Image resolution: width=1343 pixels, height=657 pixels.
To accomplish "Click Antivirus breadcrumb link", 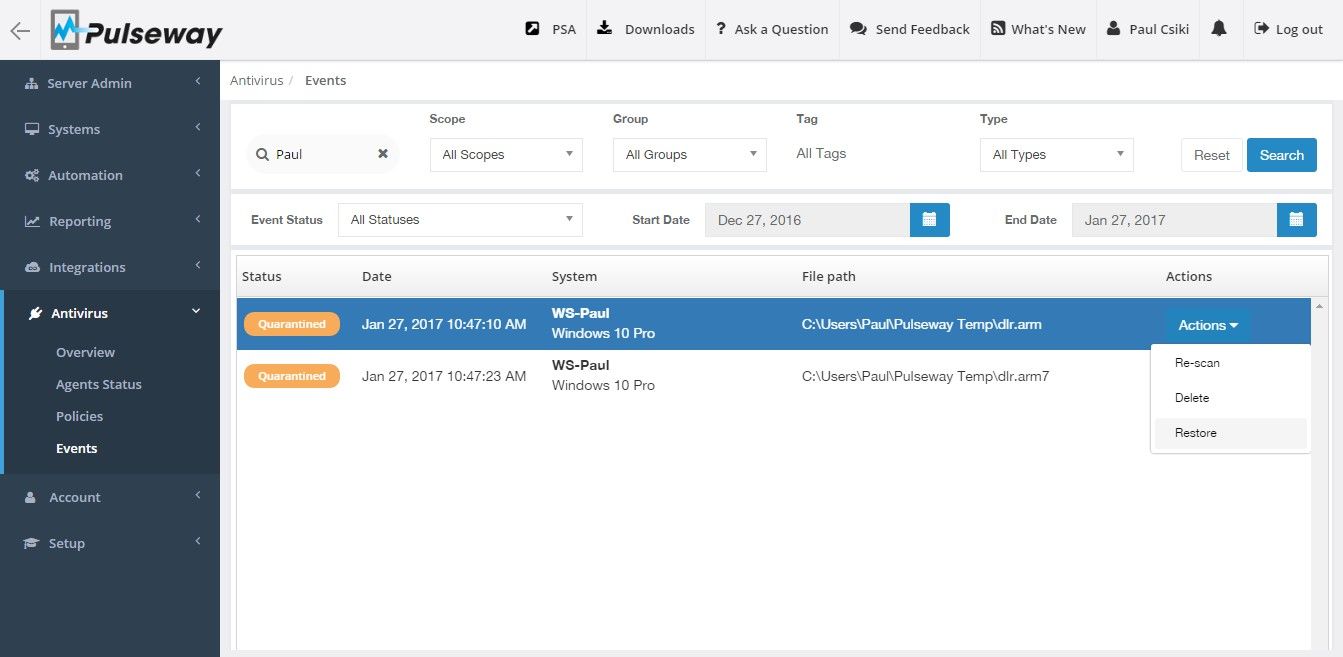I will pos(256,80).
